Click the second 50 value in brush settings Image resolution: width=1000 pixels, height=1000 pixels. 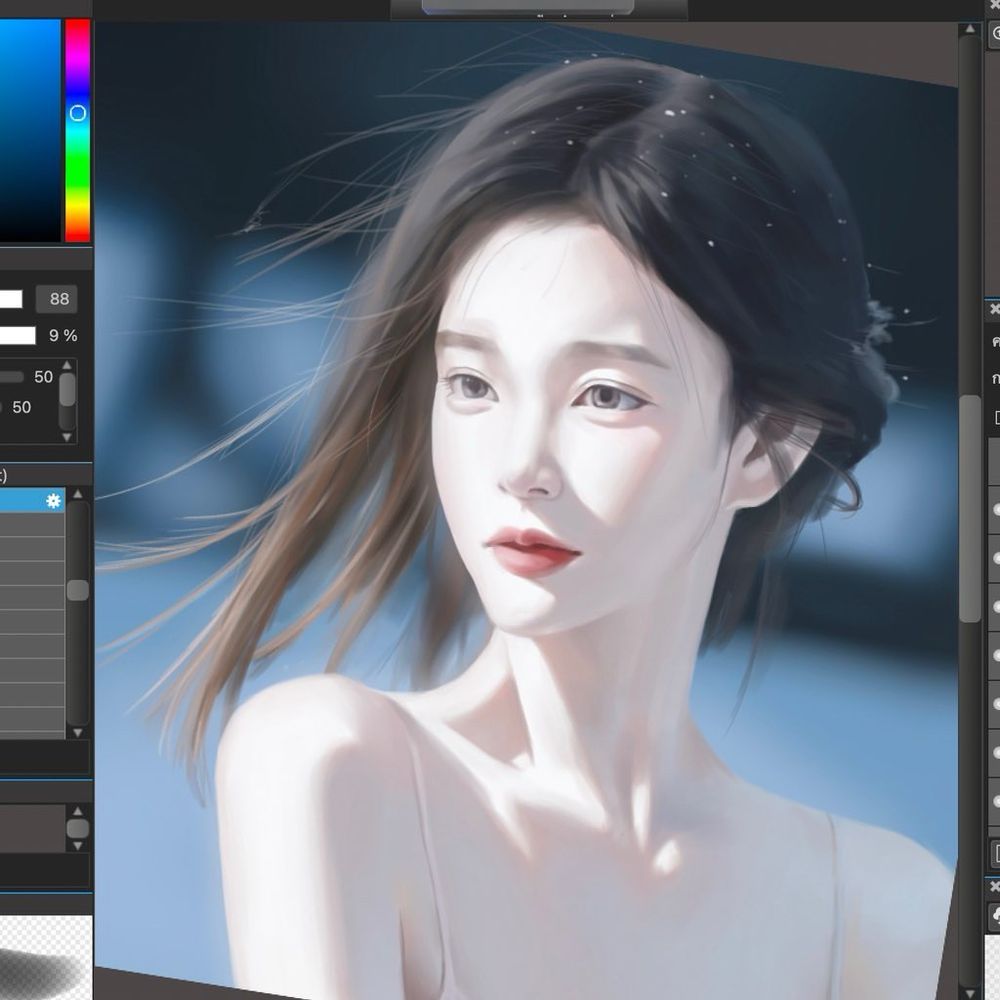(x=22, y=408)
